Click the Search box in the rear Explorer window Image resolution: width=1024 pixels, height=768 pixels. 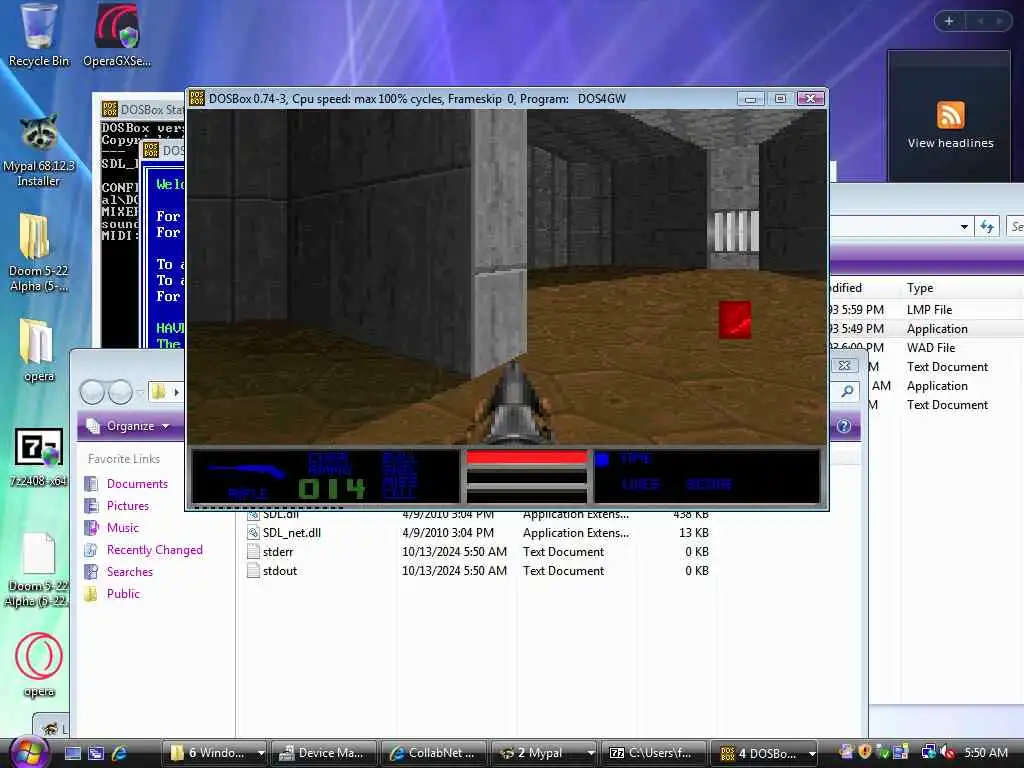(x=1016, y=227)
